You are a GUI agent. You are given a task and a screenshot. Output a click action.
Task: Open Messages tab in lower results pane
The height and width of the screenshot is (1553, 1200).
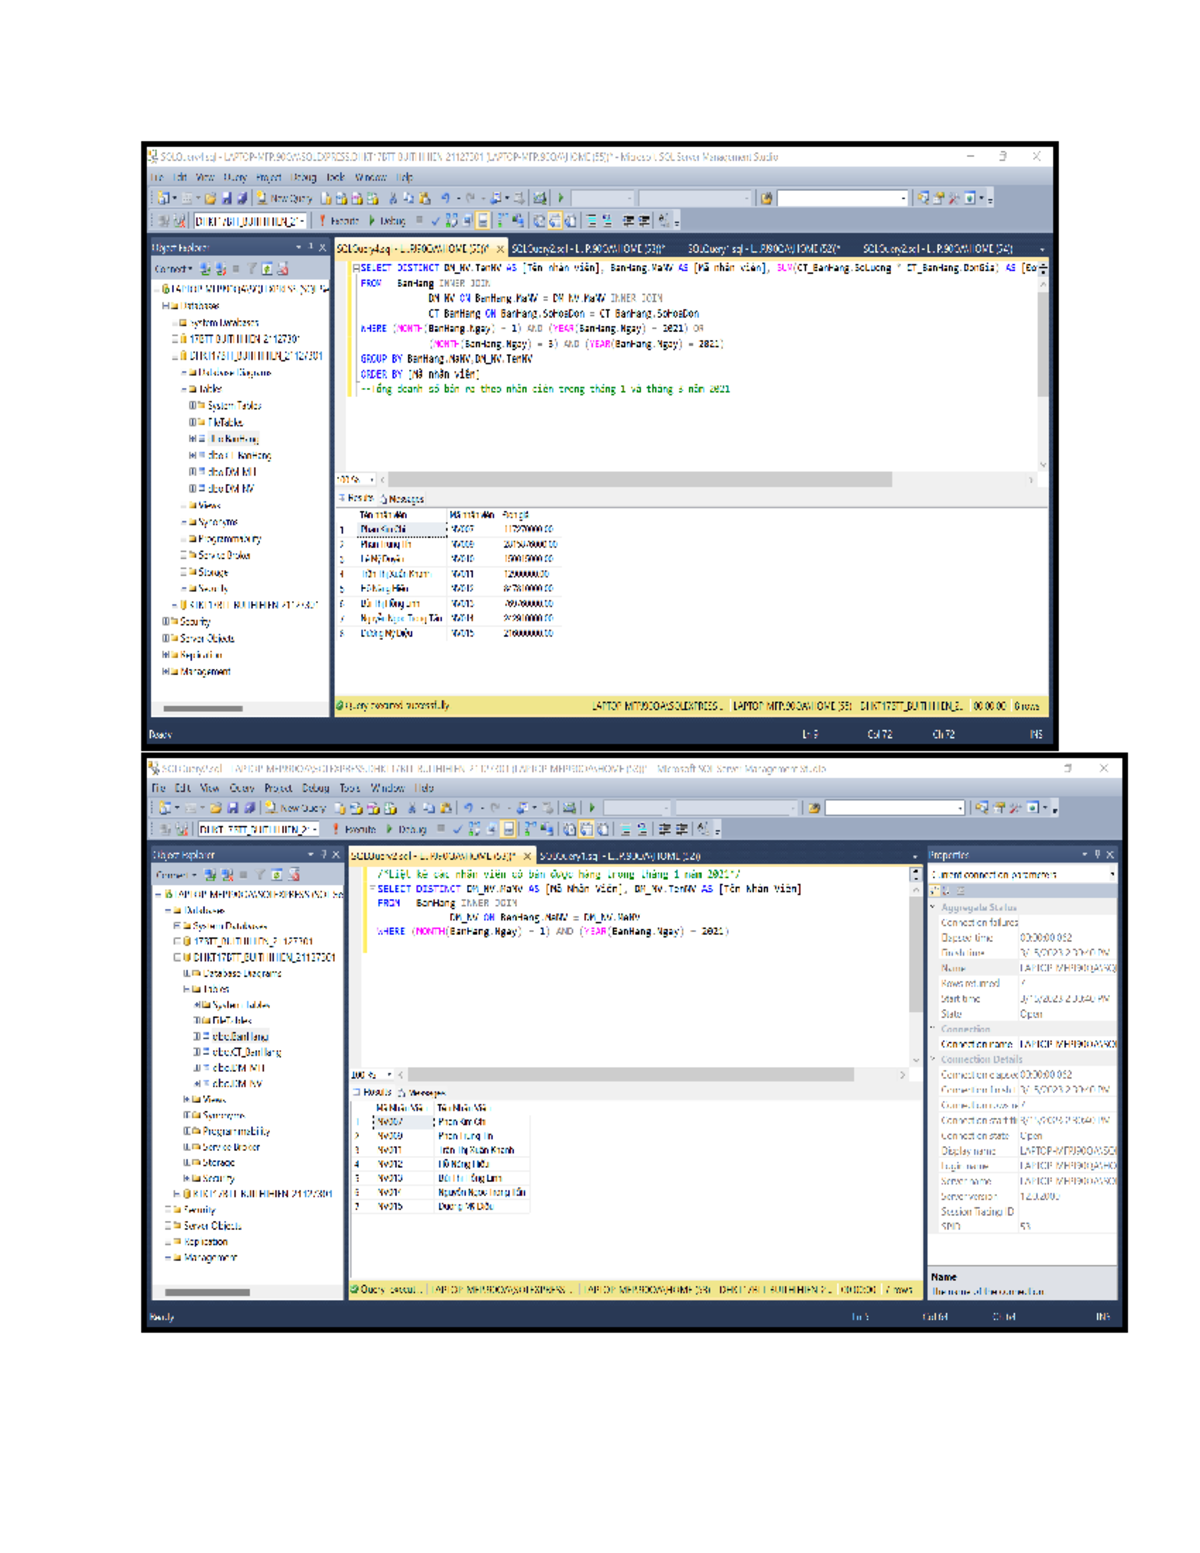click(x=421, y=1093)
